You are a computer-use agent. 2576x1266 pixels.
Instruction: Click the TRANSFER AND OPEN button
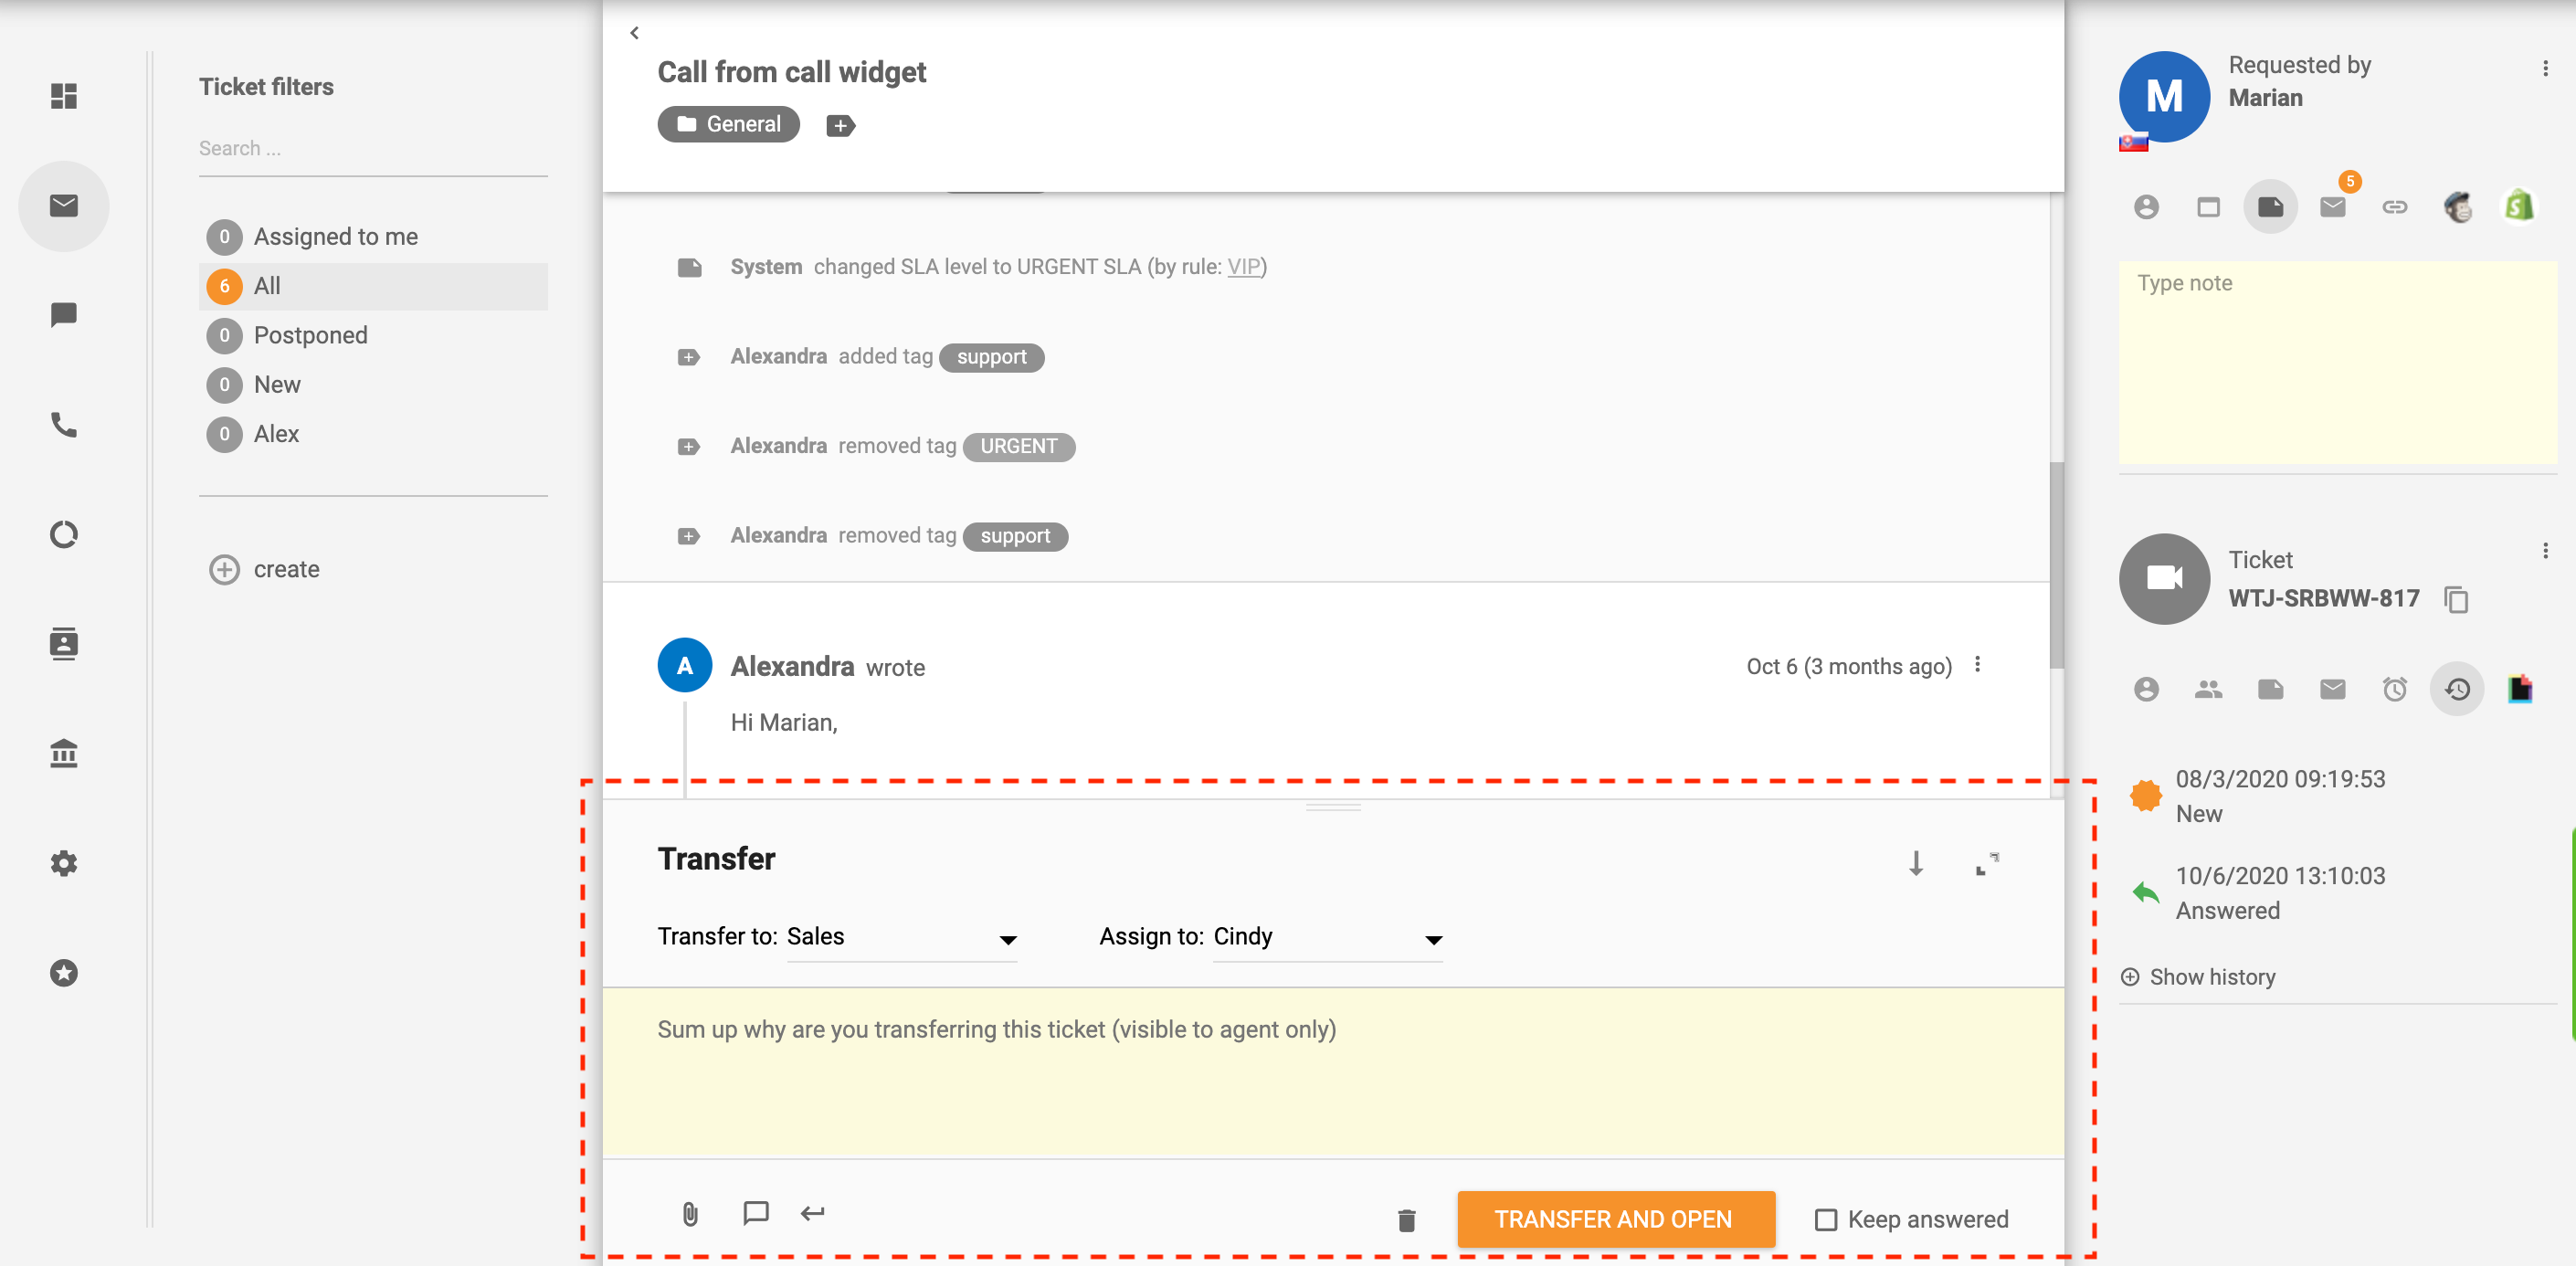click(1613, 1219)
